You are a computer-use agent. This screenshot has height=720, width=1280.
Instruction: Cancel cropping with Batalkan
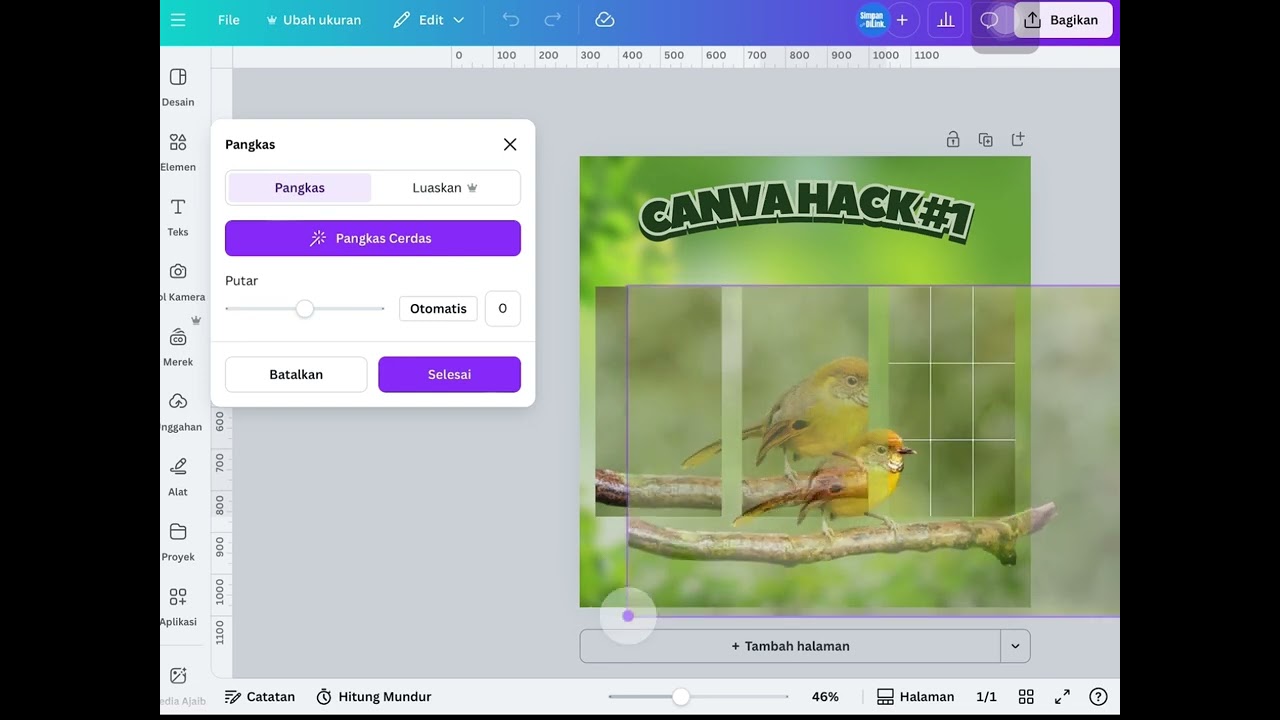[x=296, y=374]
